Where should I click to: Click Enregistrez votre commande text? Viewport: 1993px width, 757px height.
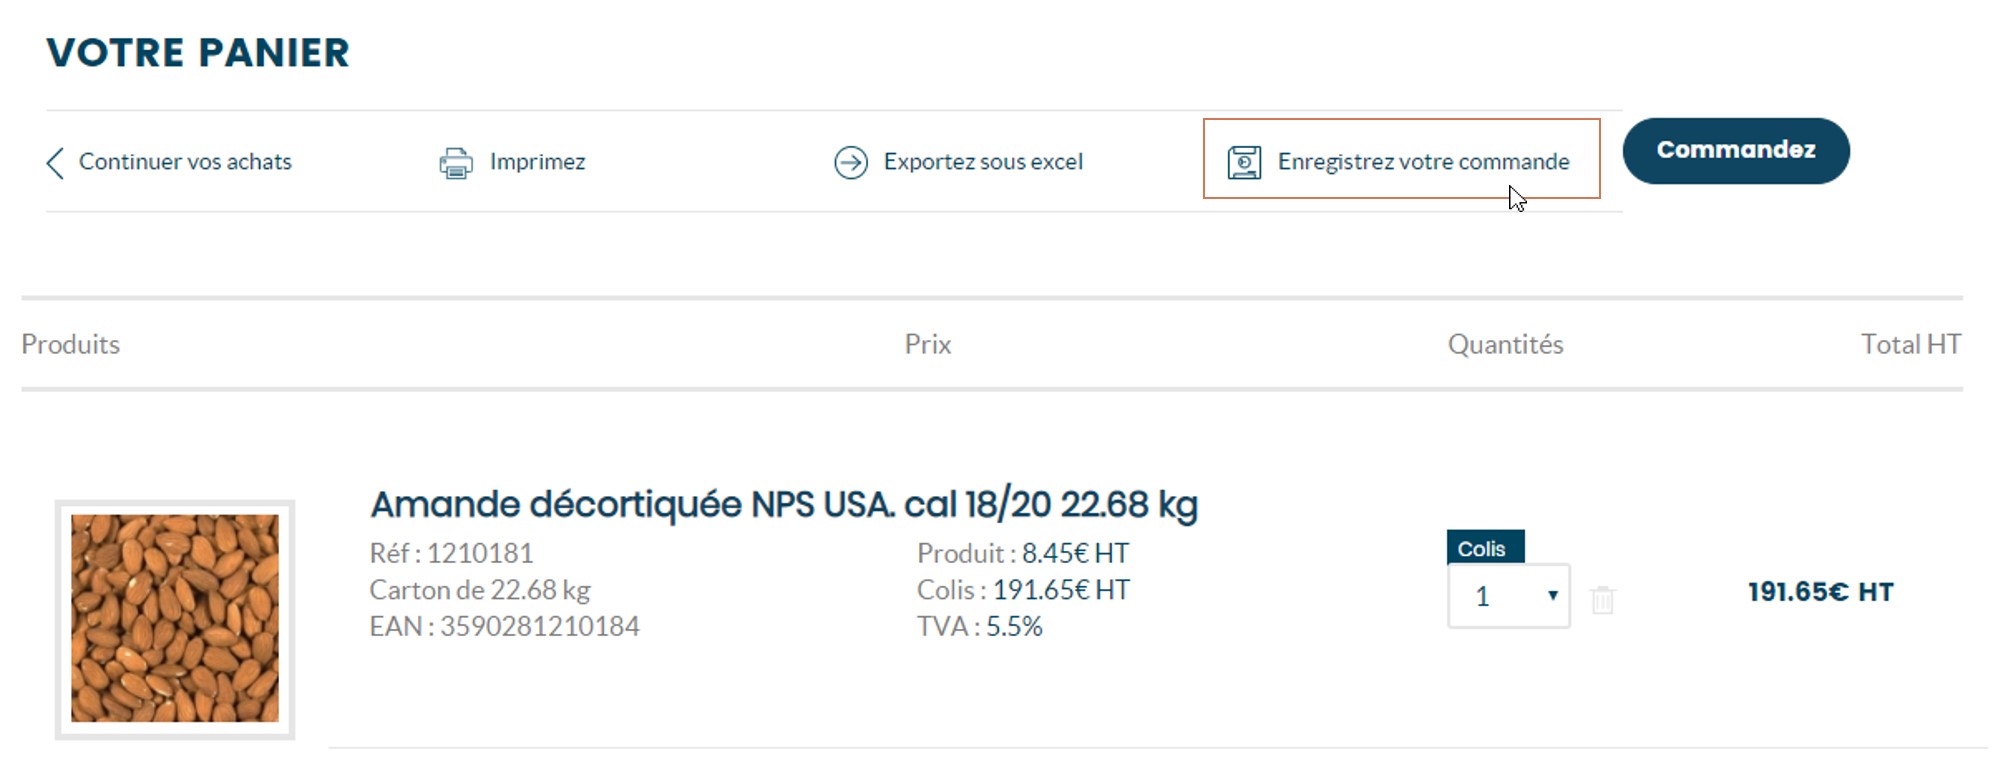pyautogui.click(x=1422, y=162)
